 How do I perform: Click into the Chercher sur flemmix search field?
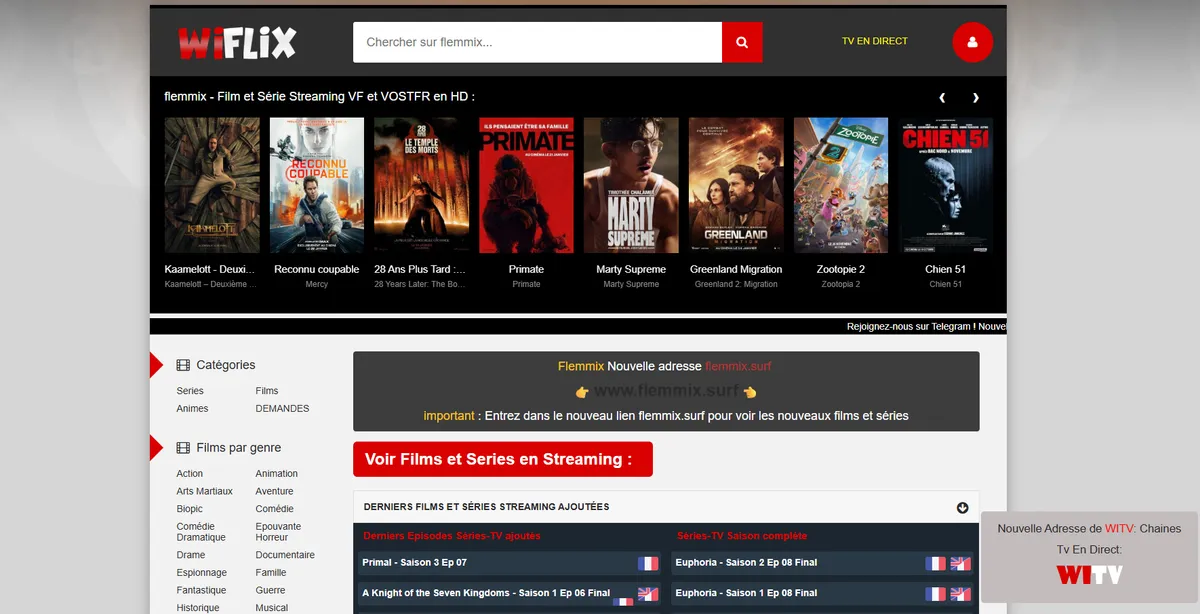click(537, 43)
